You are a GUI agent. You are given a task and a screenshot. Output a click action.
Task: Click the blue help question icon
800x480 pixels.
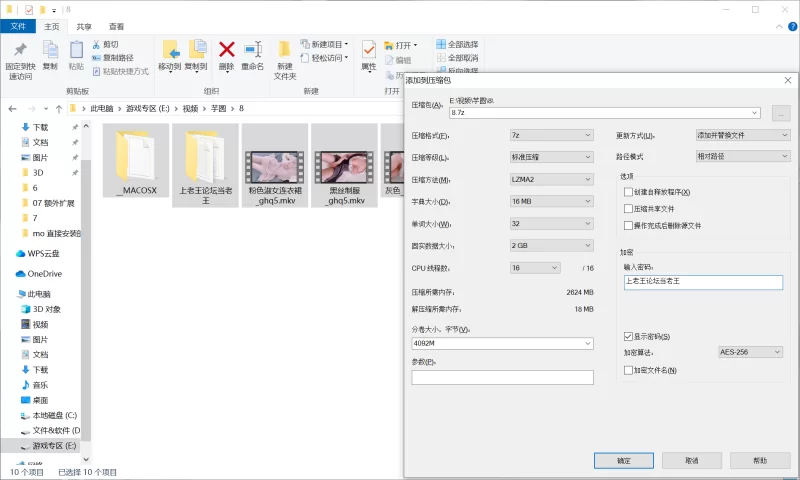793,27
